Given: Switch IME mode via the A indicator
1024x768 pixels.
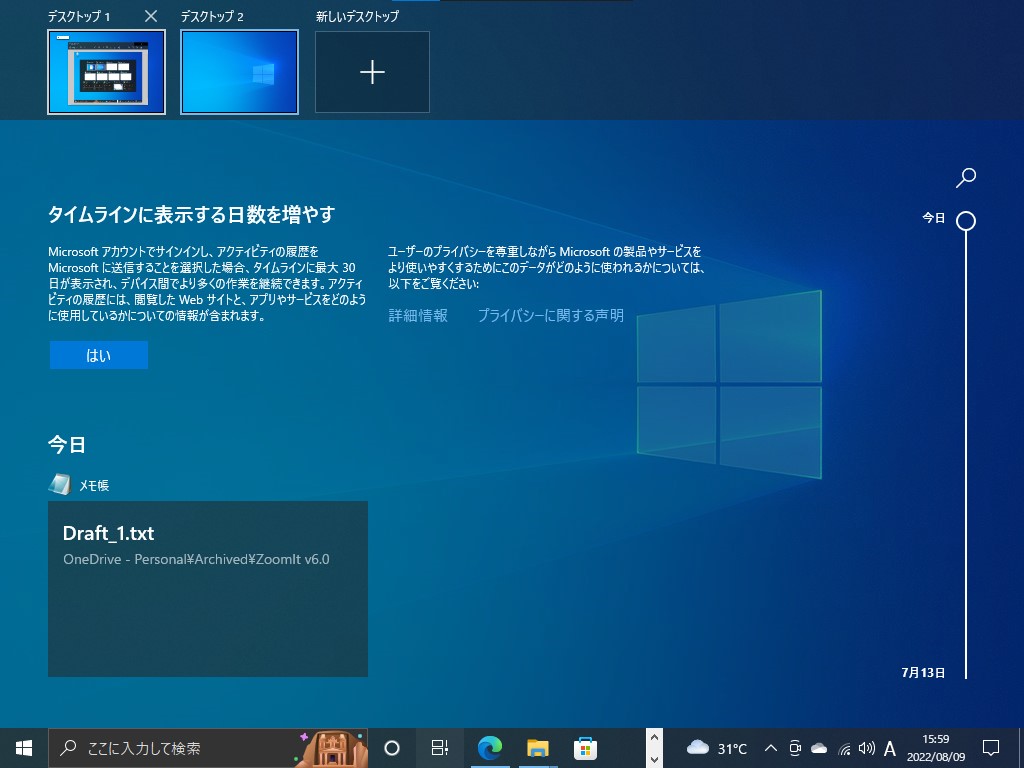Looking at the screenshot, I should pos(889,747).
